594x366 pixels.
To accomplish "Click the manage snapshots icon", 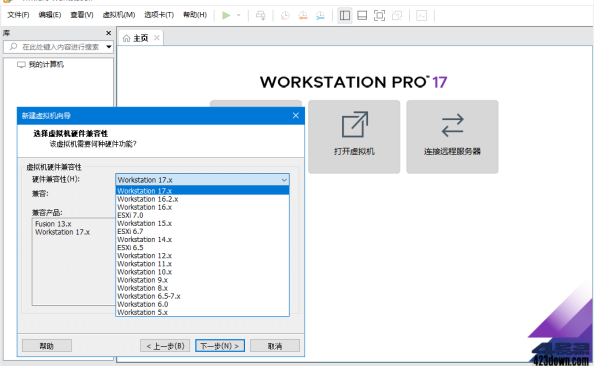I will pos(320,15).
